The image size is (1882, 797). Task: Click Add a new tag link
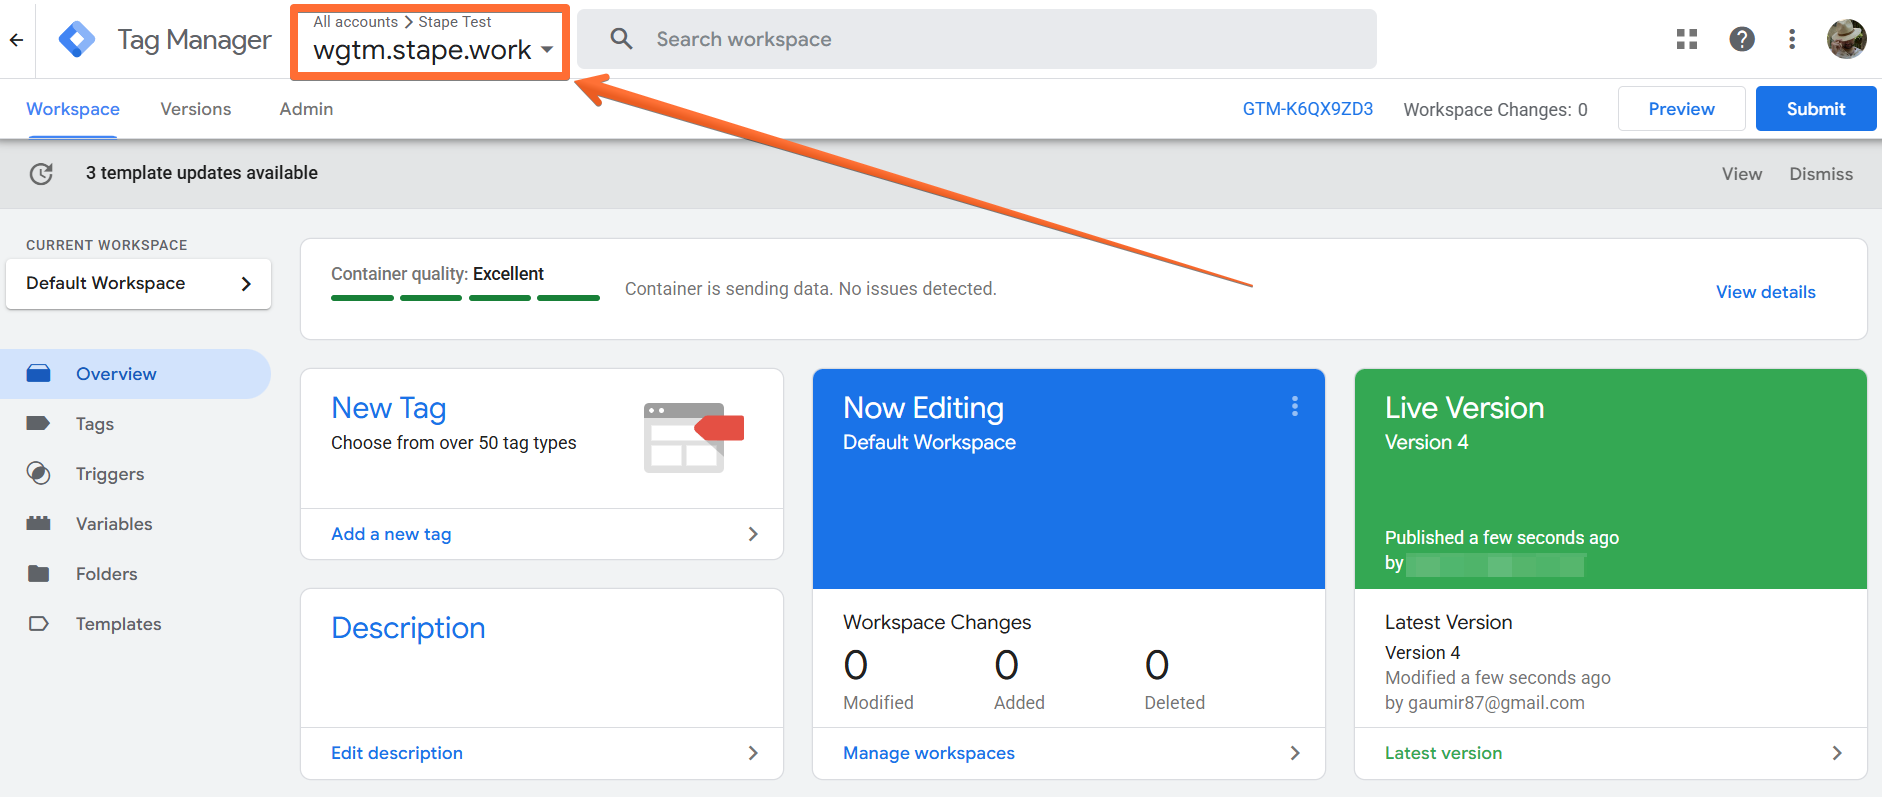[x=391, y=534]
